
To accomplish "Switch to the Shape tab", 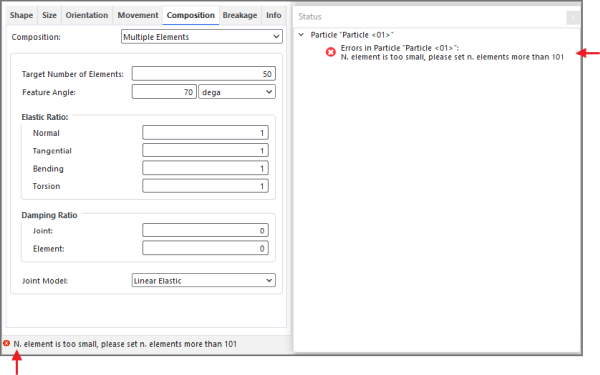I will pyautogui.click(x=21, y=15).
